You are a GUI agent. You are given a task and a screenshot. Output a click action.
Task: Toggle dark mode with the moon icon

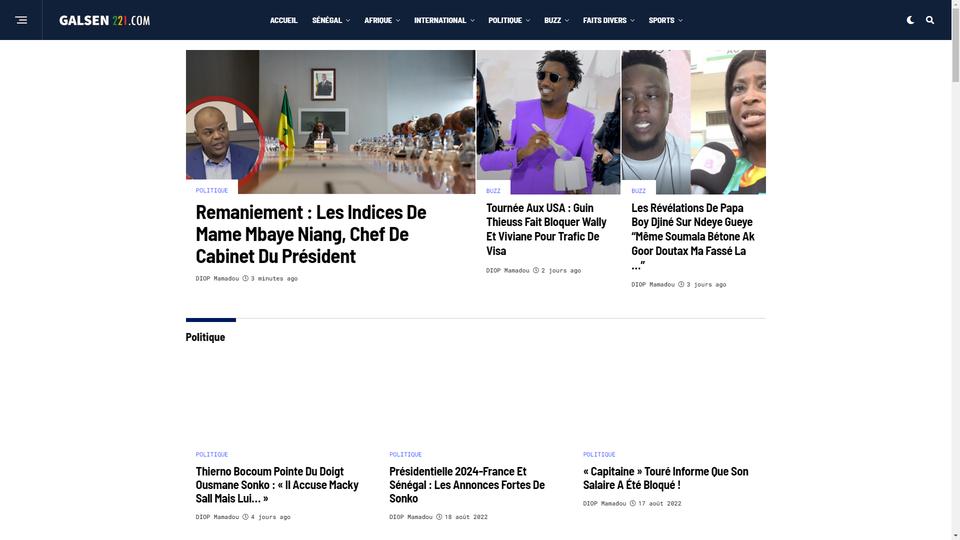[910, 20]
